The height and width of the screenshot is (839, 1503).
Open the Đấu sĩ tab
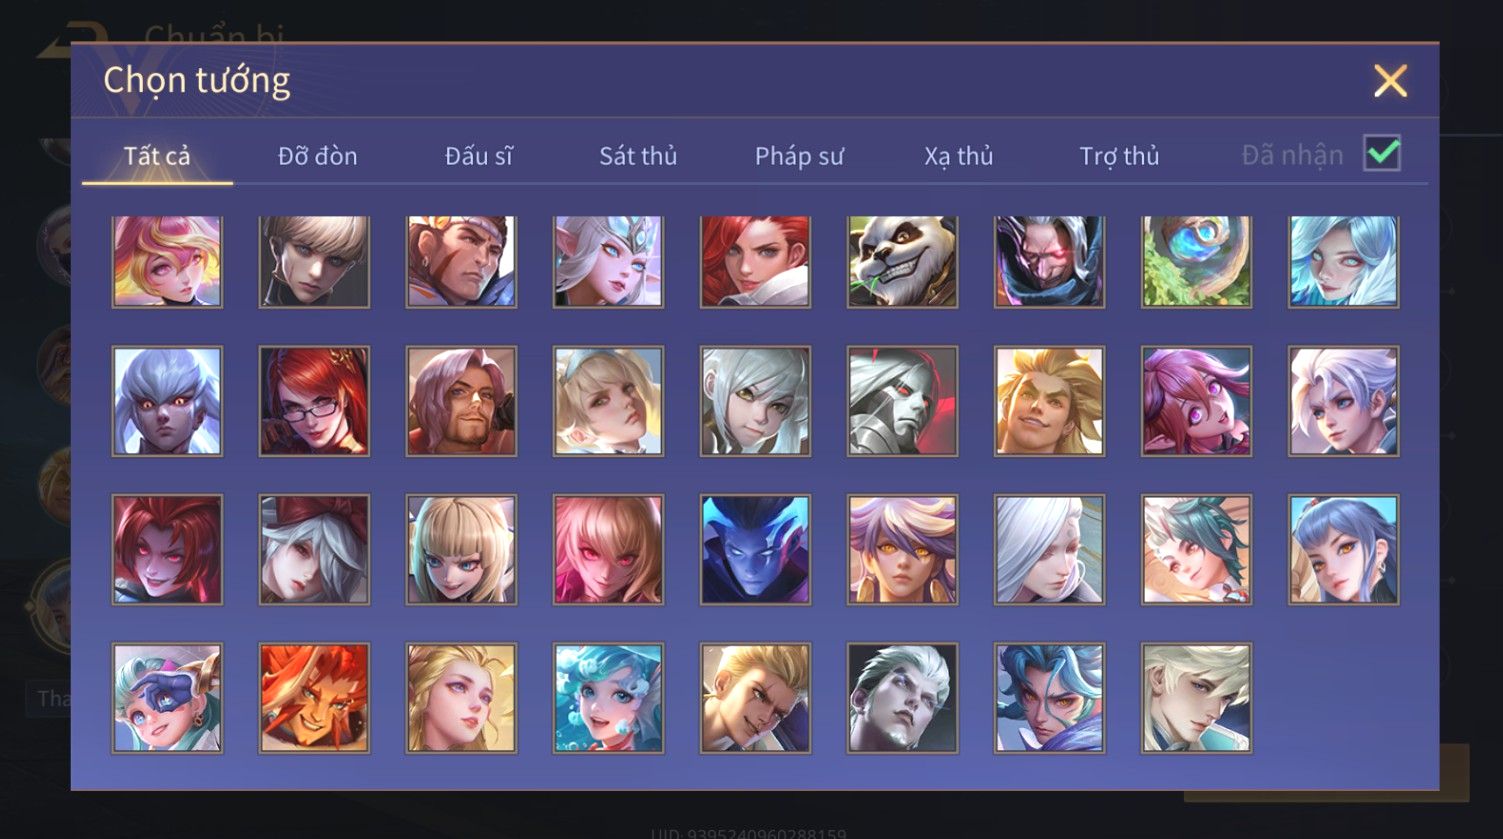(x=478, y=156)
